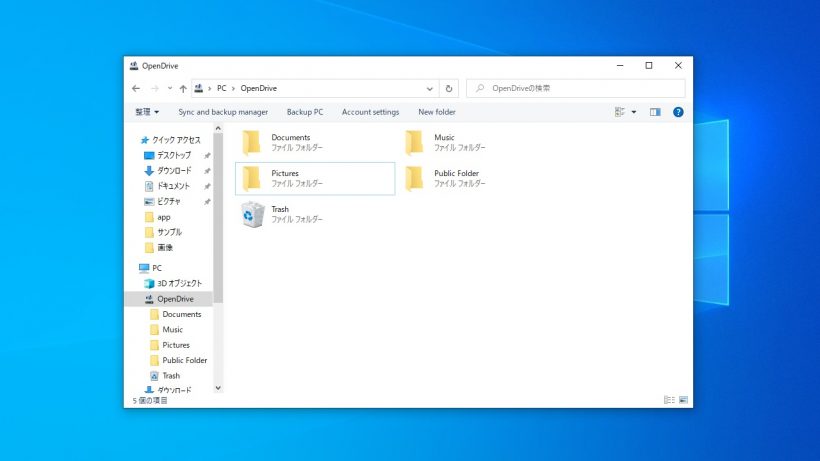Screen dimensions: 820x461
Task: Switch to details view in status bar
Action: click(669, 400)
